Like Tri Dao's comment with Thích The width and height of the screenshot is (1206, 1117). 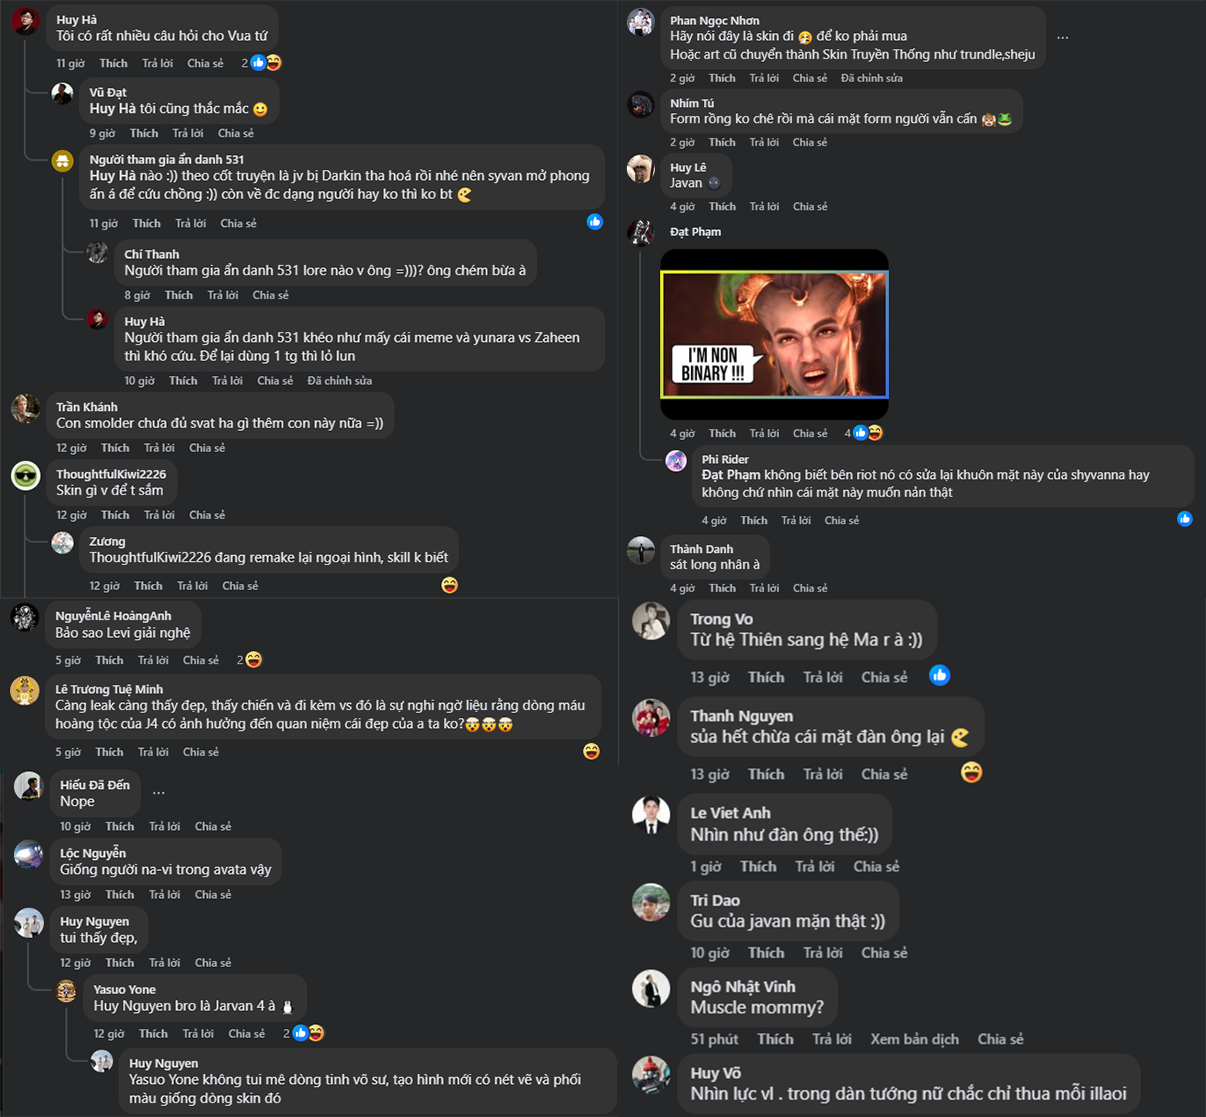[x=766, y=953]
